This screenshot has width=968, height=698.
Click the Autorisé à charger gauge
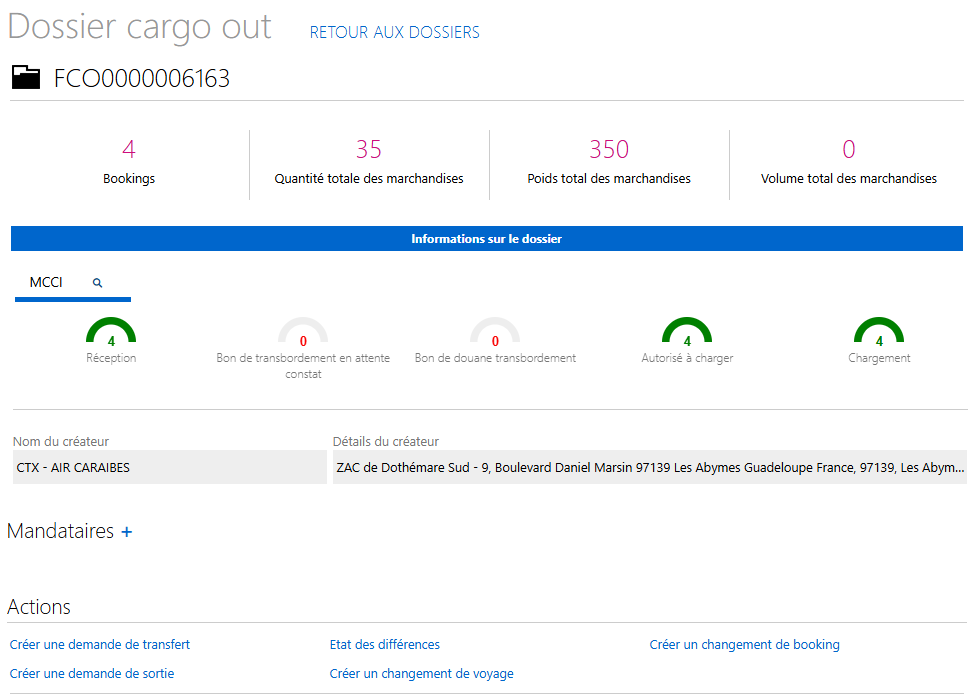[687, 333]
